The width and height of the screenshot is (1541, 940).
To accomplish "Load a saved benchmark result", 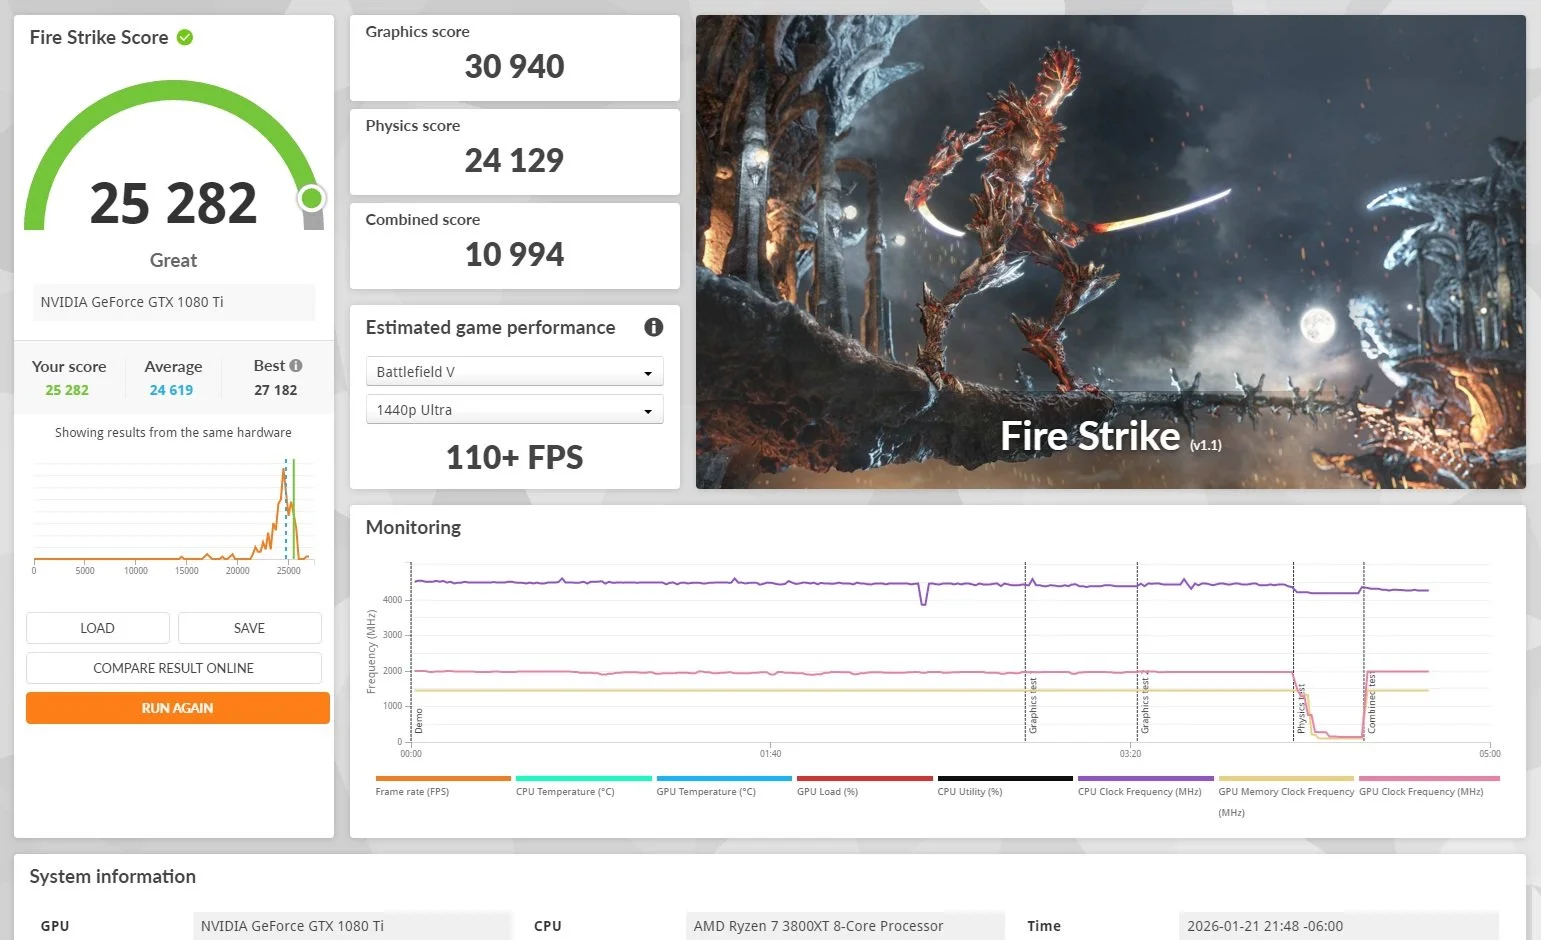I will (x=97, y=627).
